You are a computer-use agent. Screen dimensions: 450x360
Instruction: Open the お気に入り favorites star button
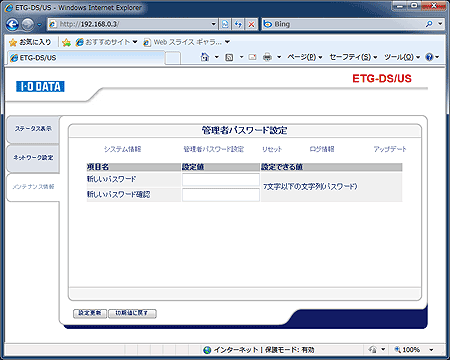(30, 42)
